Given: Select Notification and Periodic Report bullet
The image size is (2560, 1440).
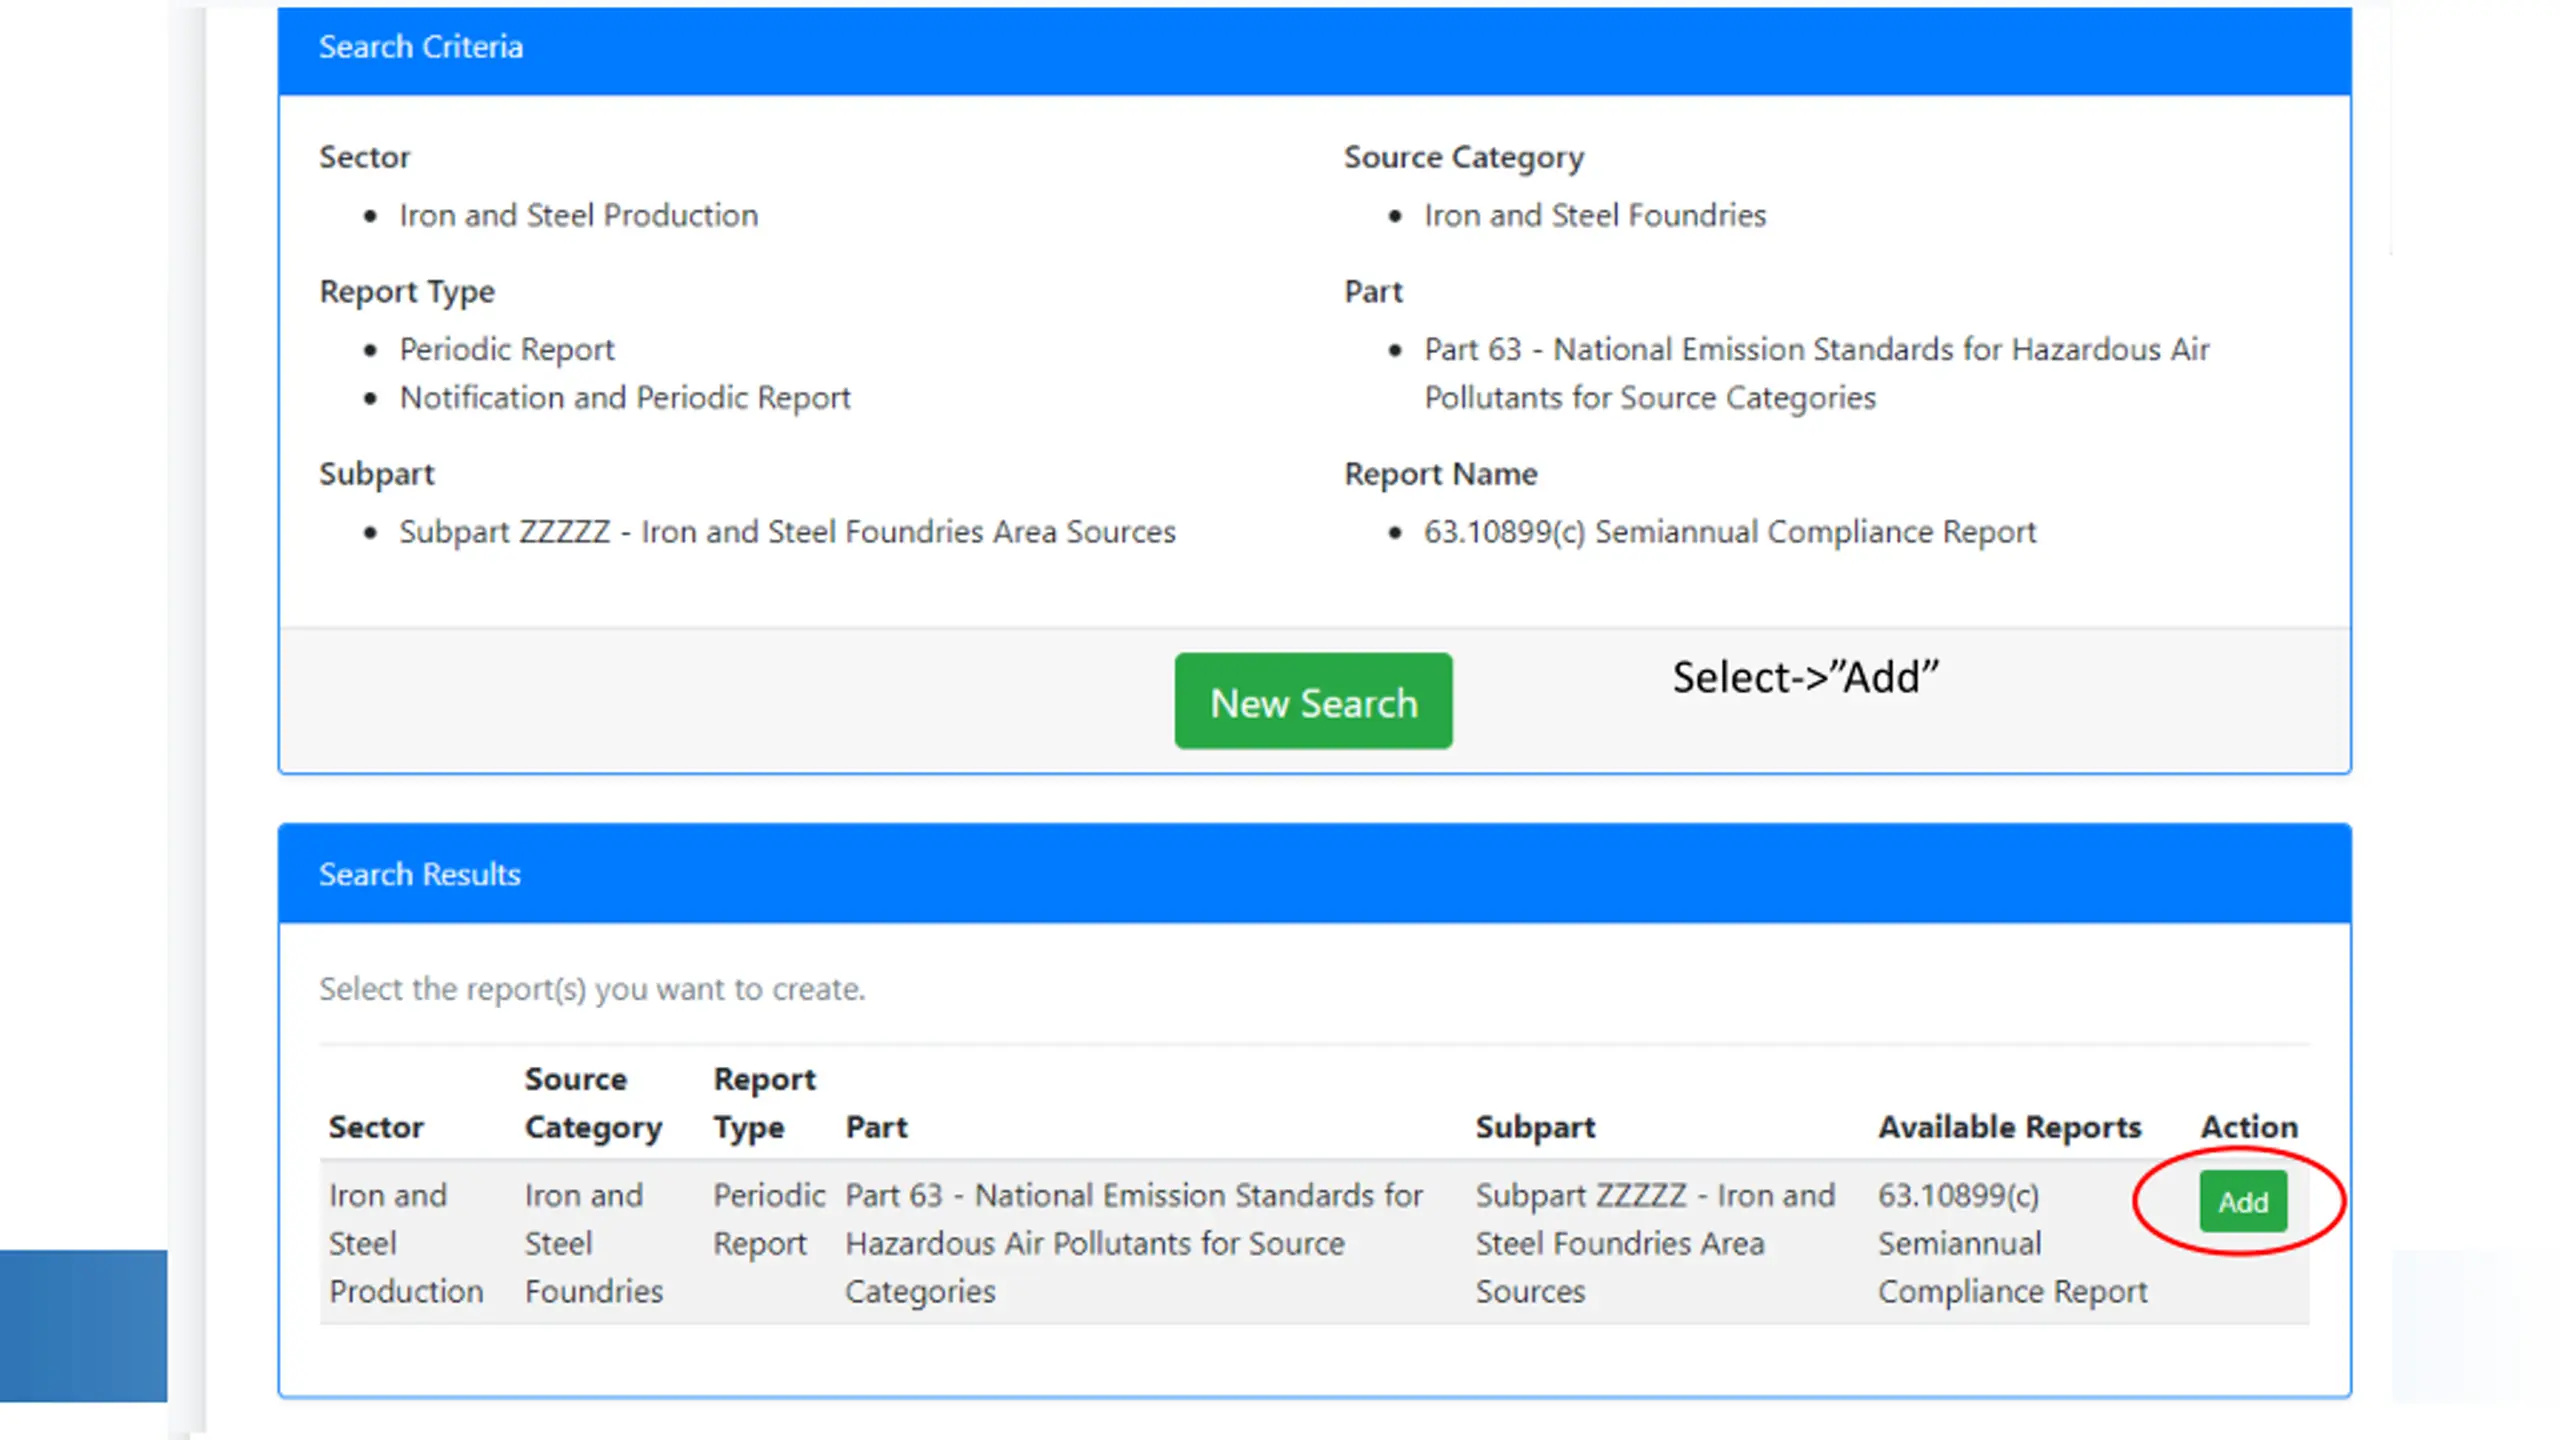Looking at the screenshot, I should tap(625, 397).
